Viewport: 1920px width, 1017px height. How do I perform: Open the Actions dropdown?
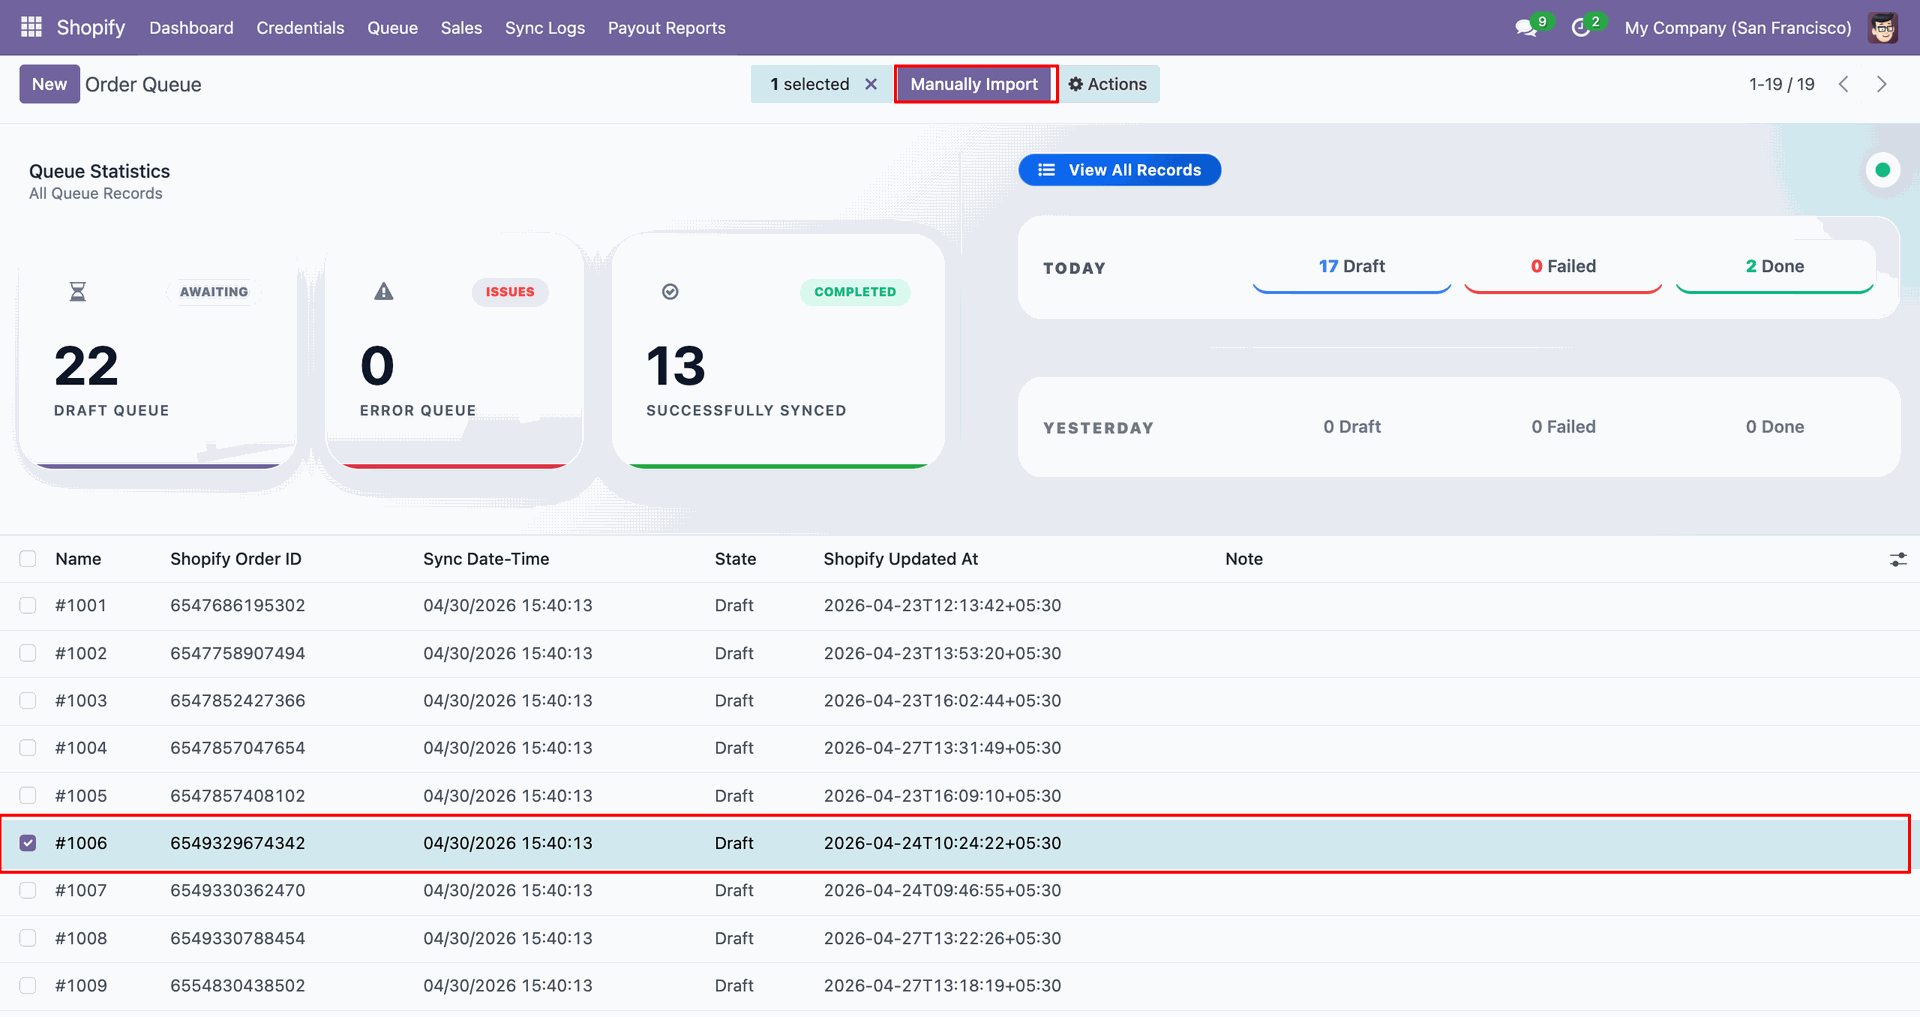click(x=1108, y=84)
